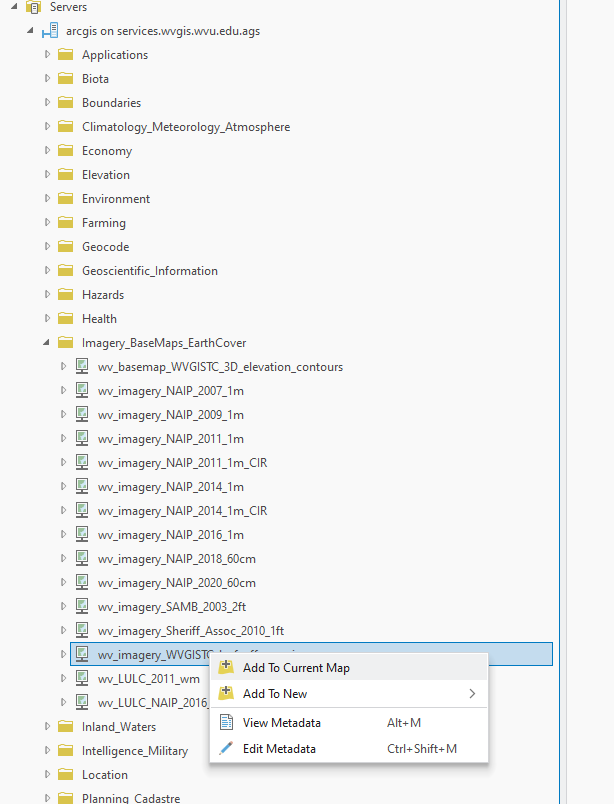Click the Boundaries folder icon

click(x=66, y=103)
